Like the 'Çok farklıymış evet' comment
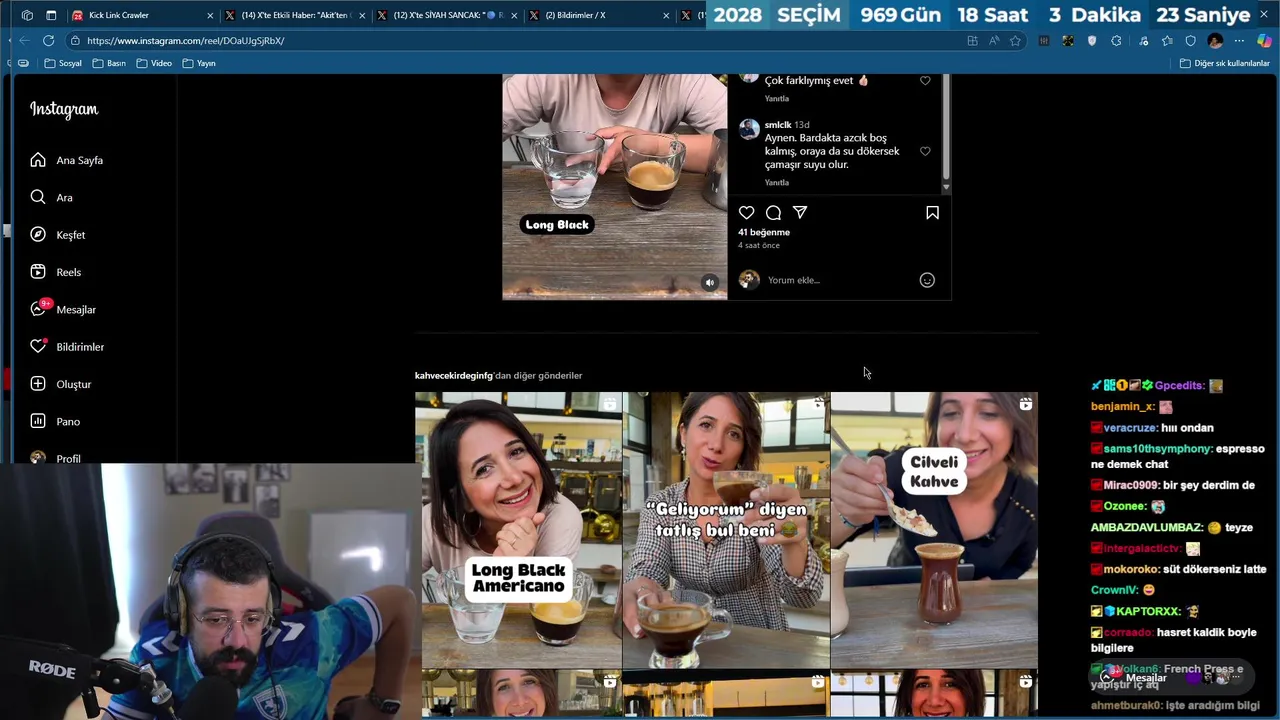 tap(925, 80)
